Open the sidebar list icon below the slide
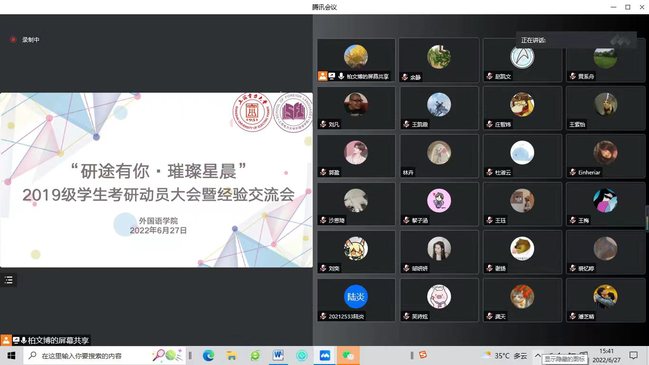This screenshot has width=649, height=365. (x=9, y=280)
